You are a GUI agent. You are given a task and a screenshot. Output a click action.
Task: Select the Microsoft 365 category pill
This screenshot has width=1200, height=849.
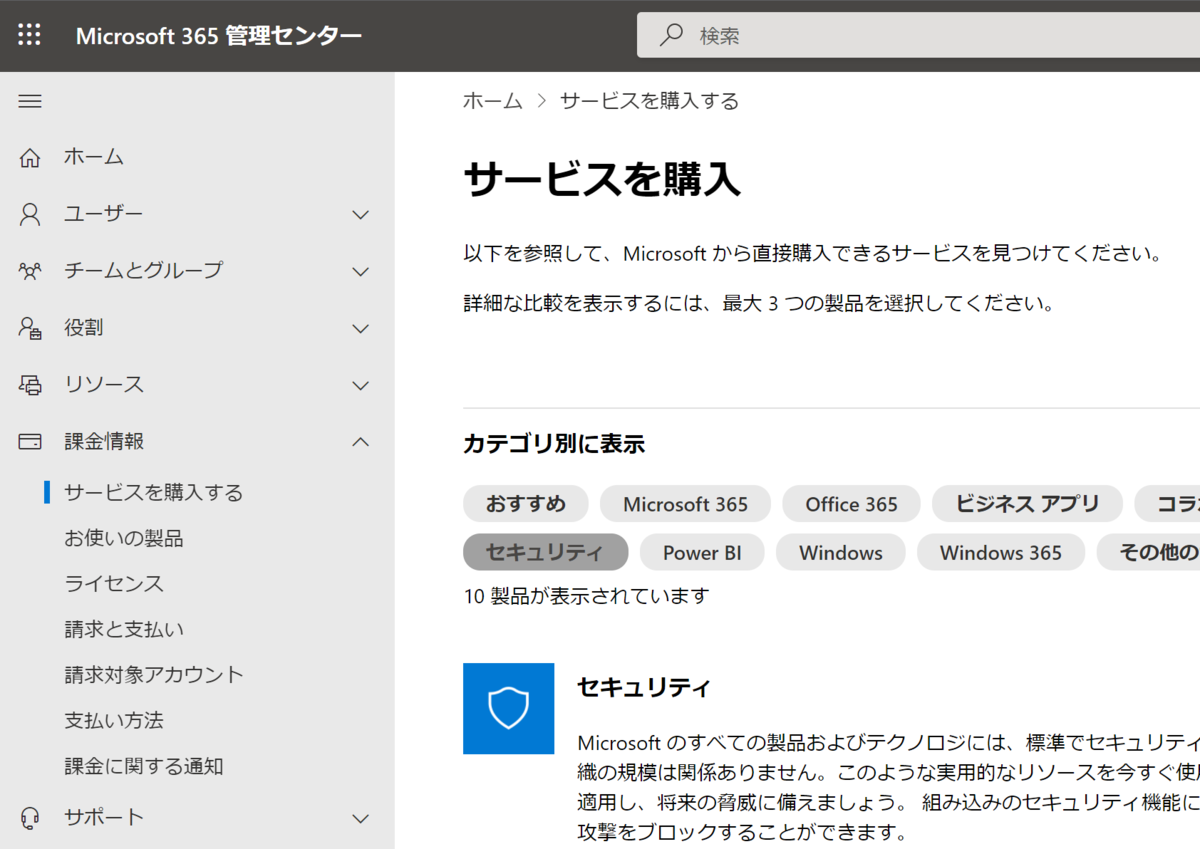[x=686, y=504]
